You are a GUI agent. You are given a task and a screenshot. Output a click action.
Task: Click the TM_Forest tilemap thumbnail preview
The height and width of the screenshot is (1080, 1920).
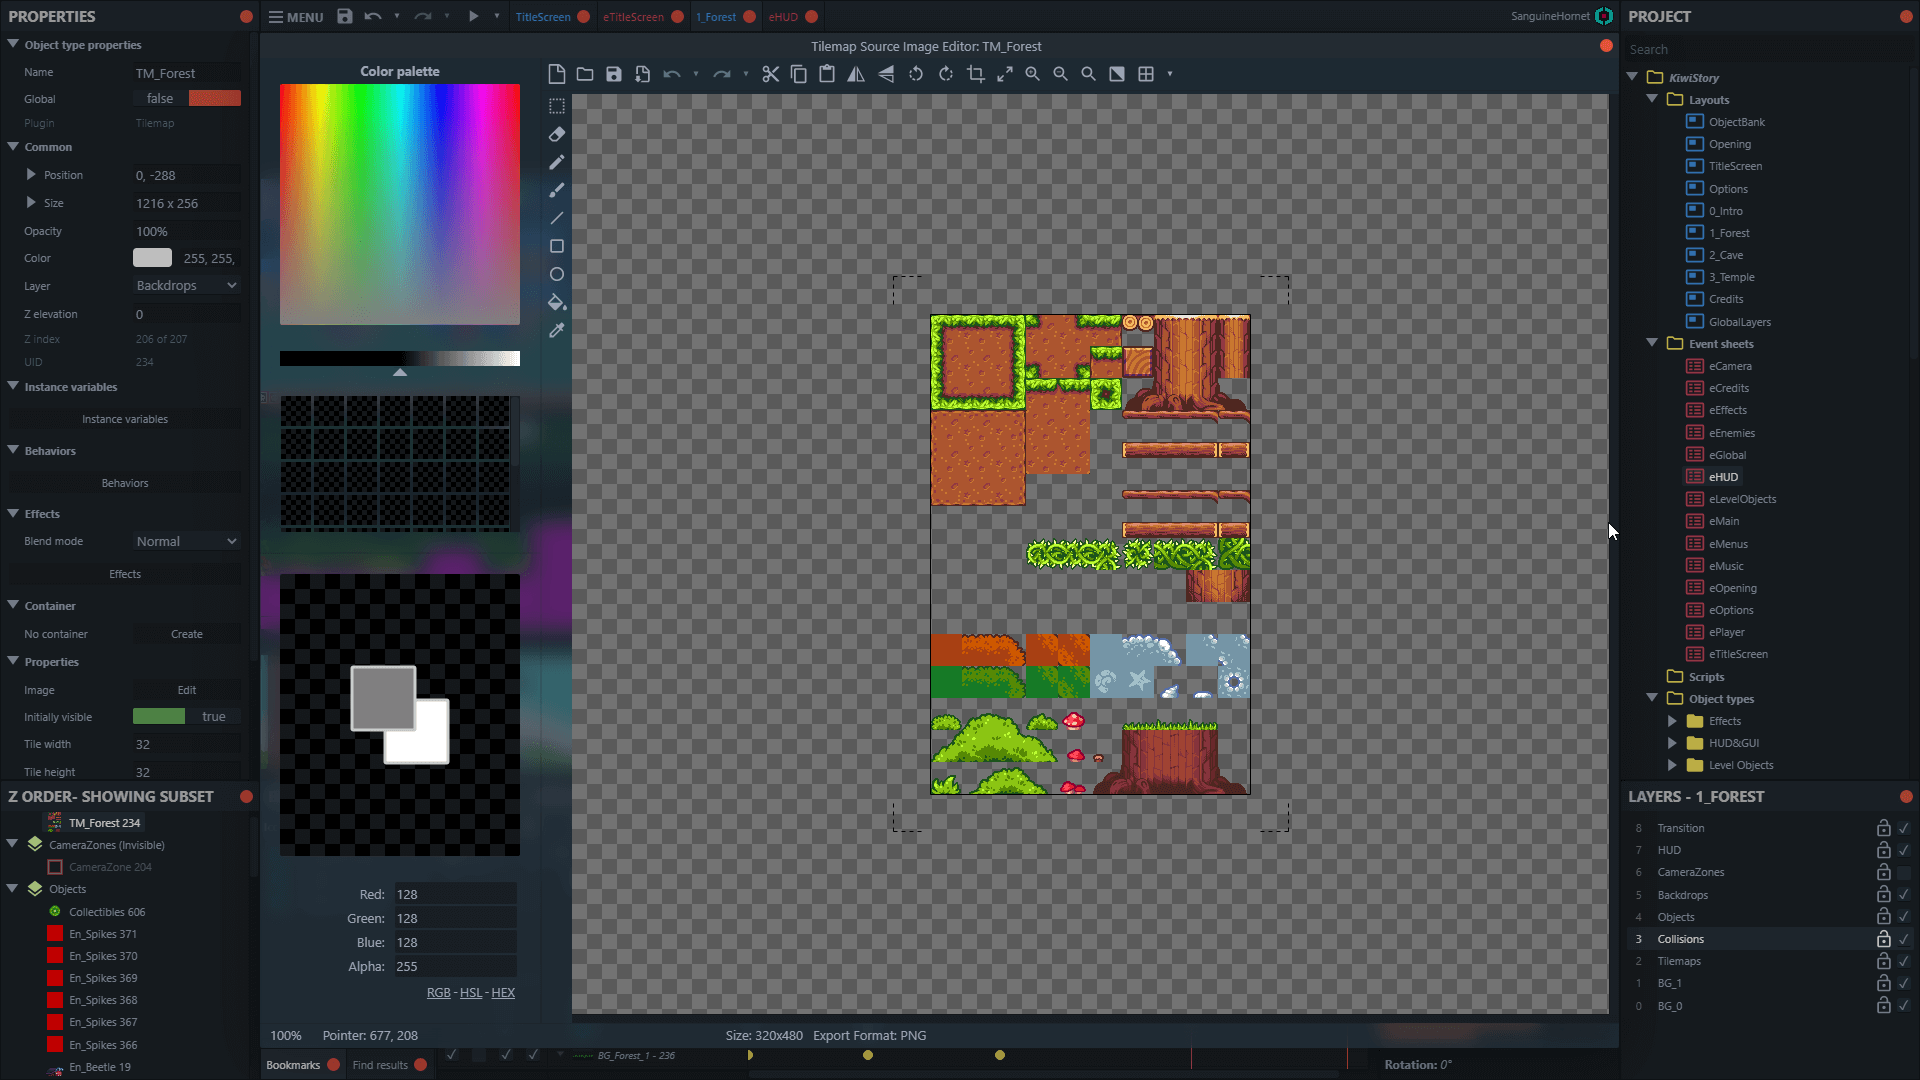coord(53,822)
